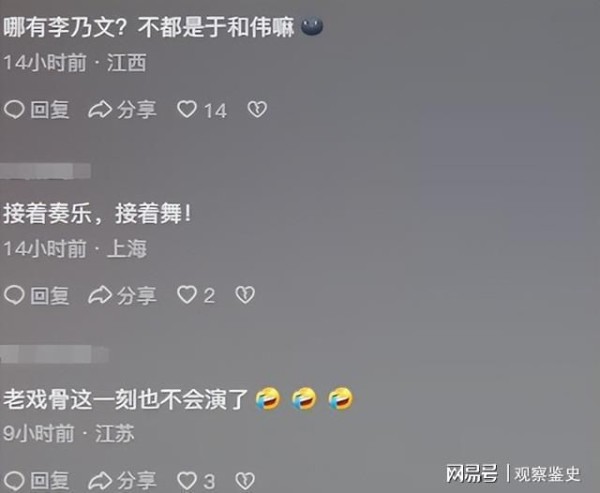Click broken heart on Shanghai comment
Screen dimensions: 600x493
[245, 295]
